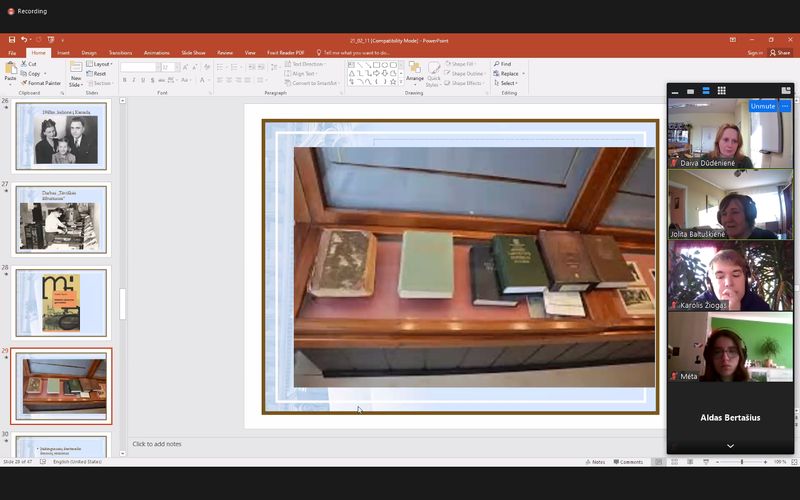
Task: Switch Zoom panel to gallery grid view
Action: pos(722,91)
